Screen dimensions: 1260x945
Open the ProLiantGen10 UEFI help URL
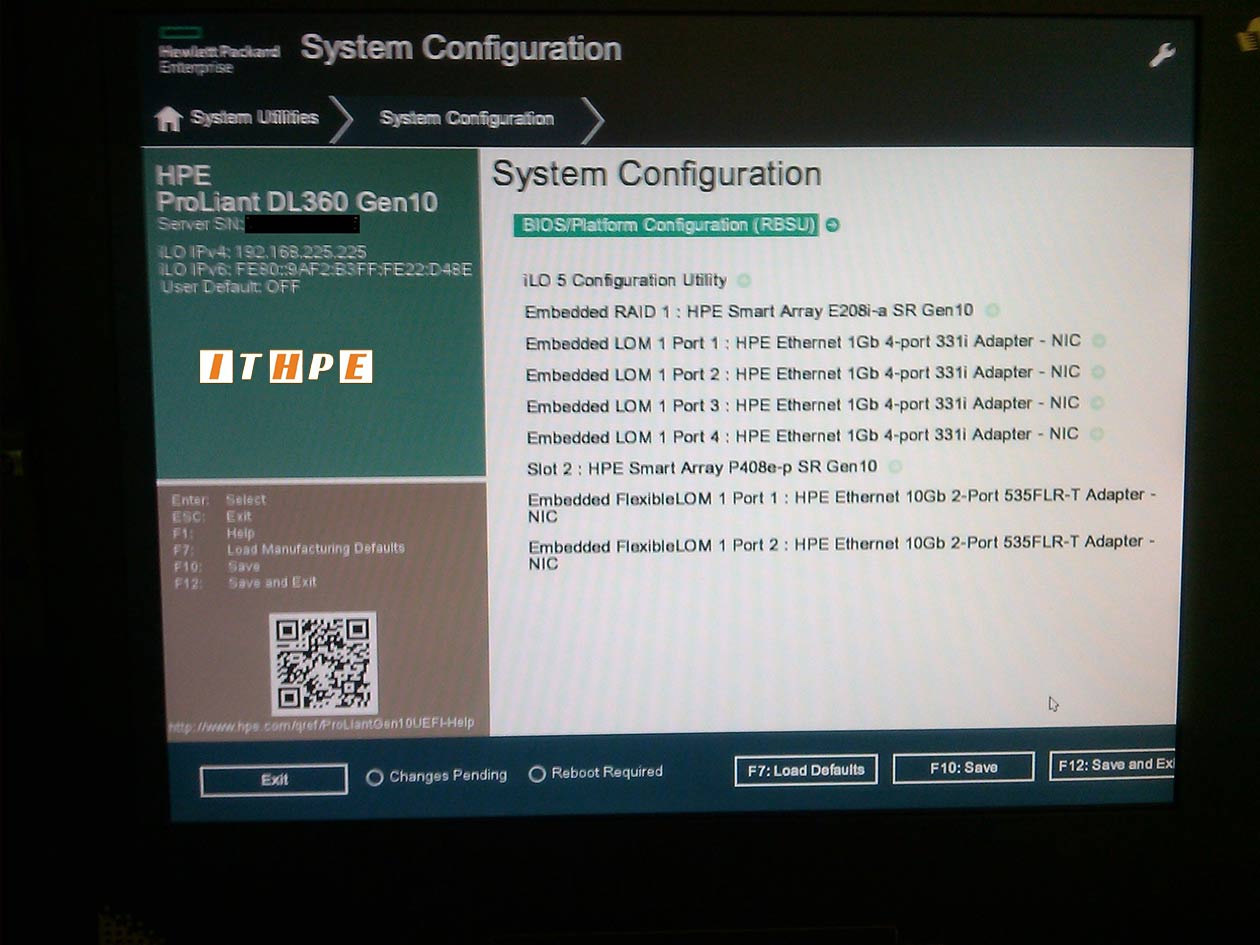[x=321, y=724]
